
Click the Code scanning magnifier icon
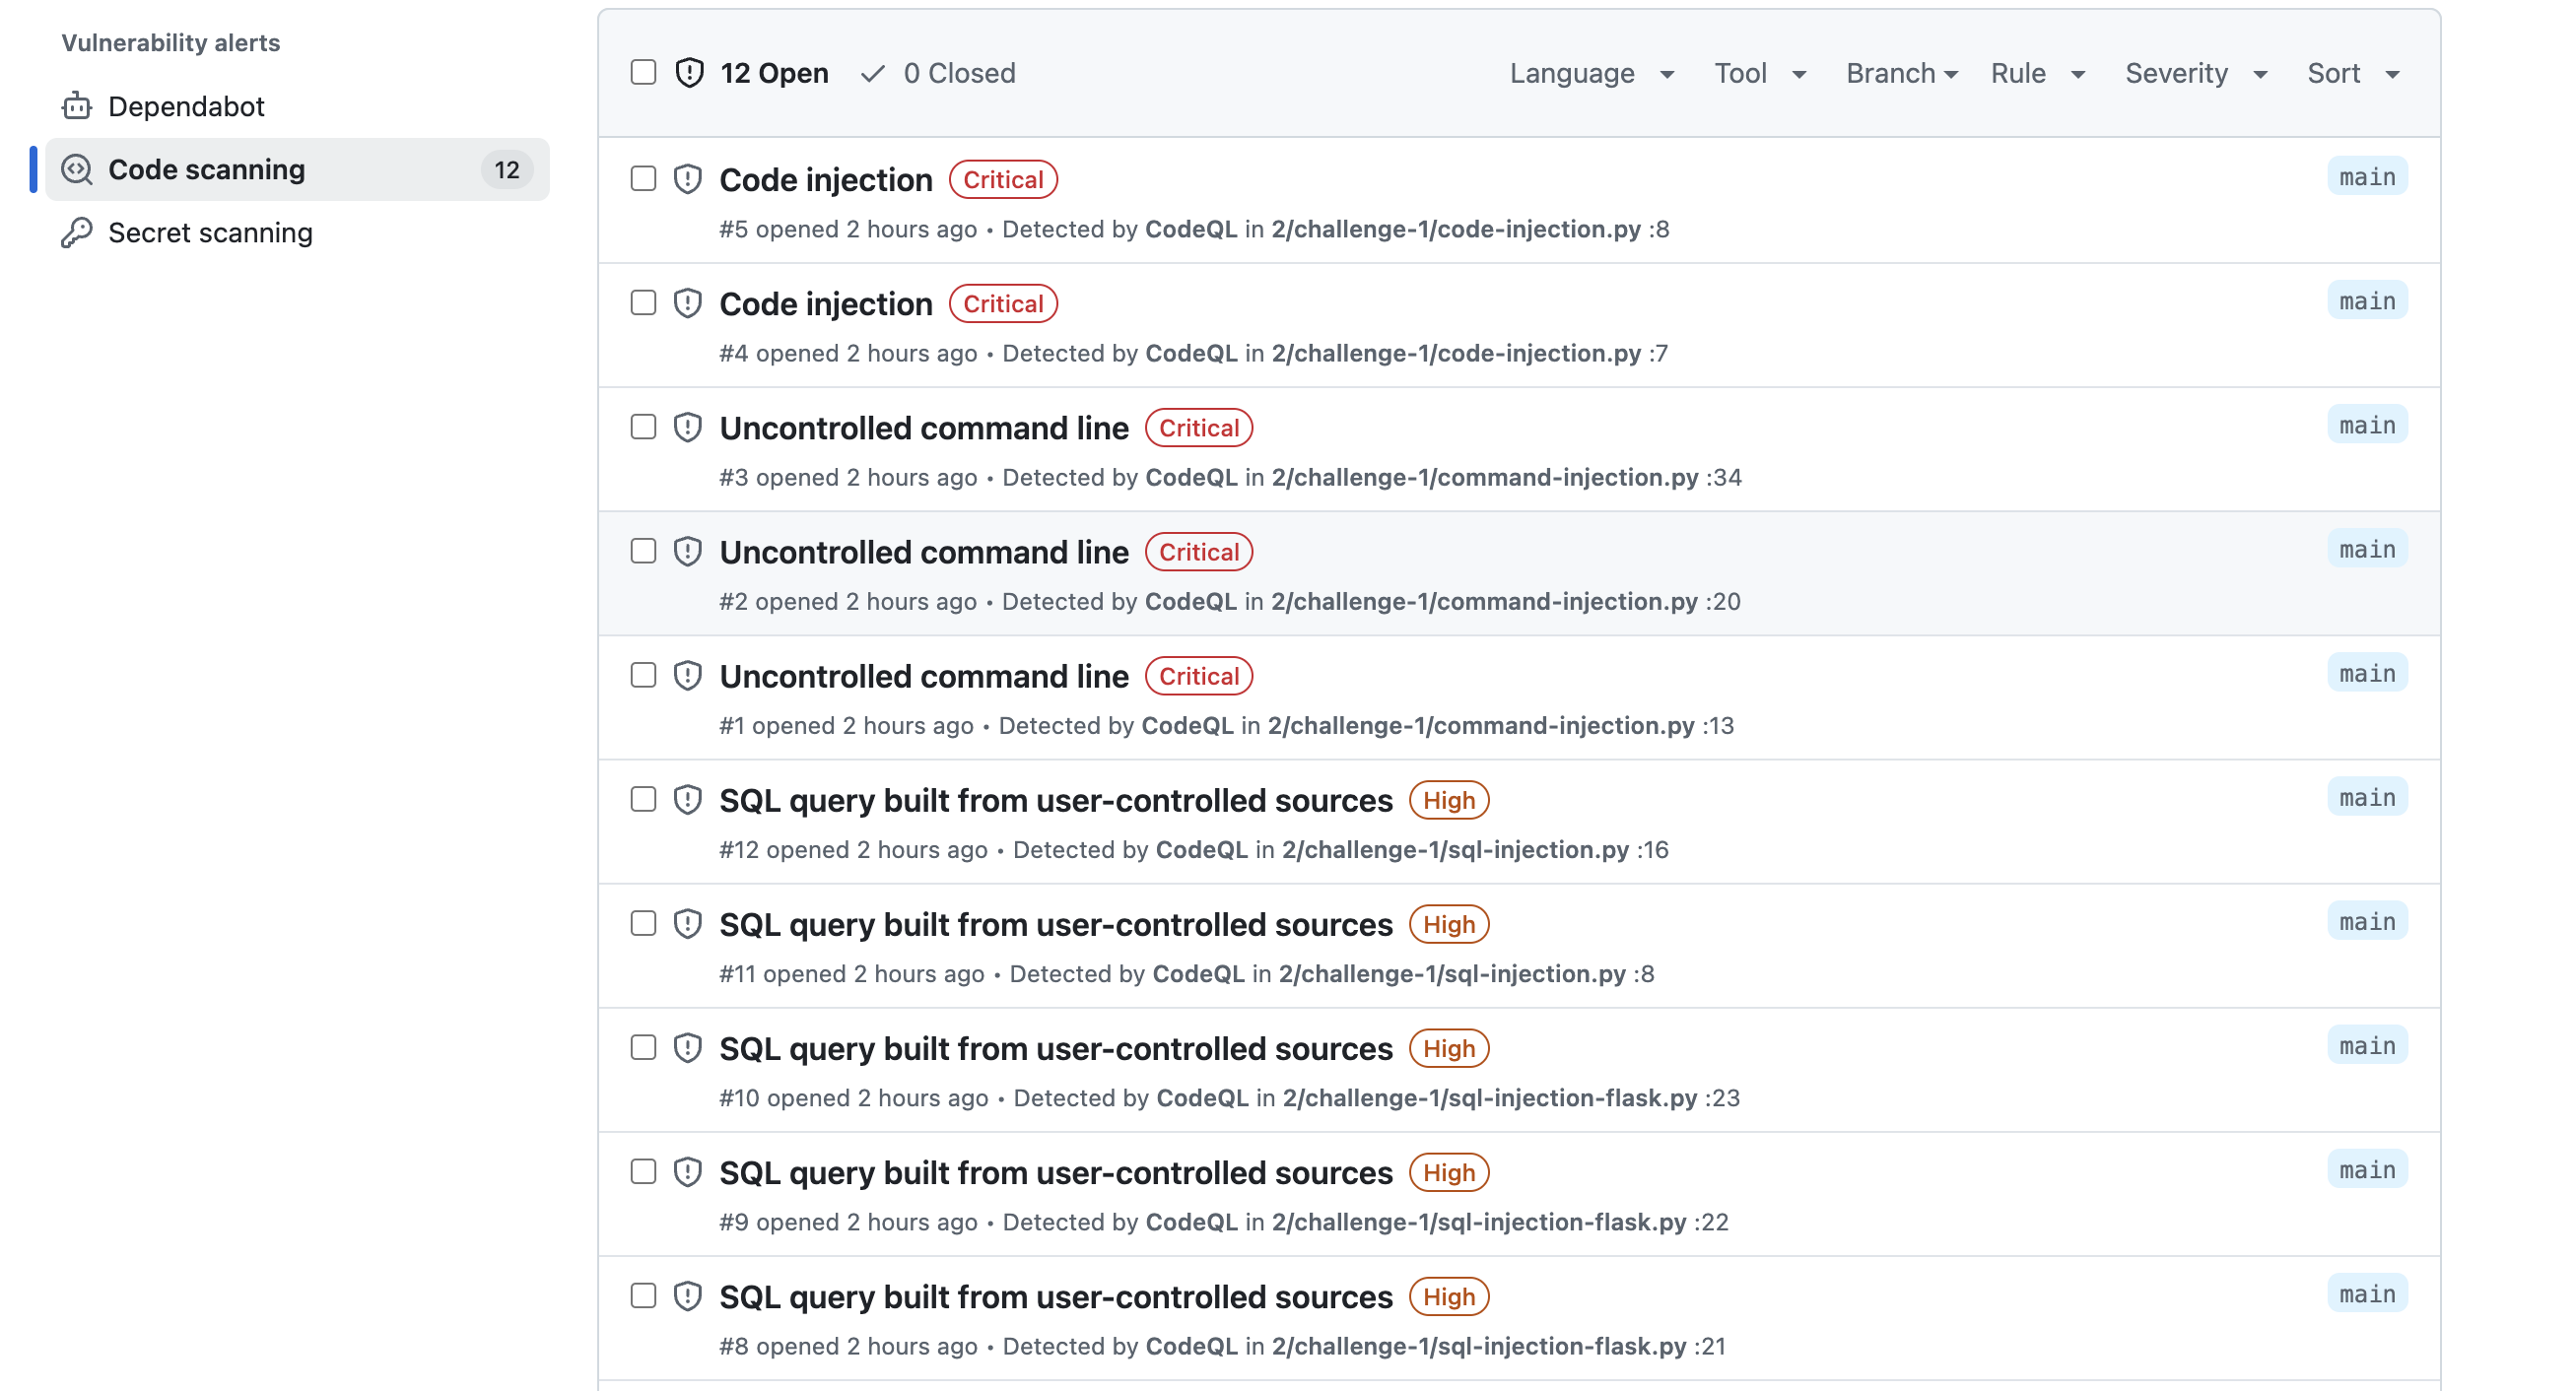tap(76, 169)
